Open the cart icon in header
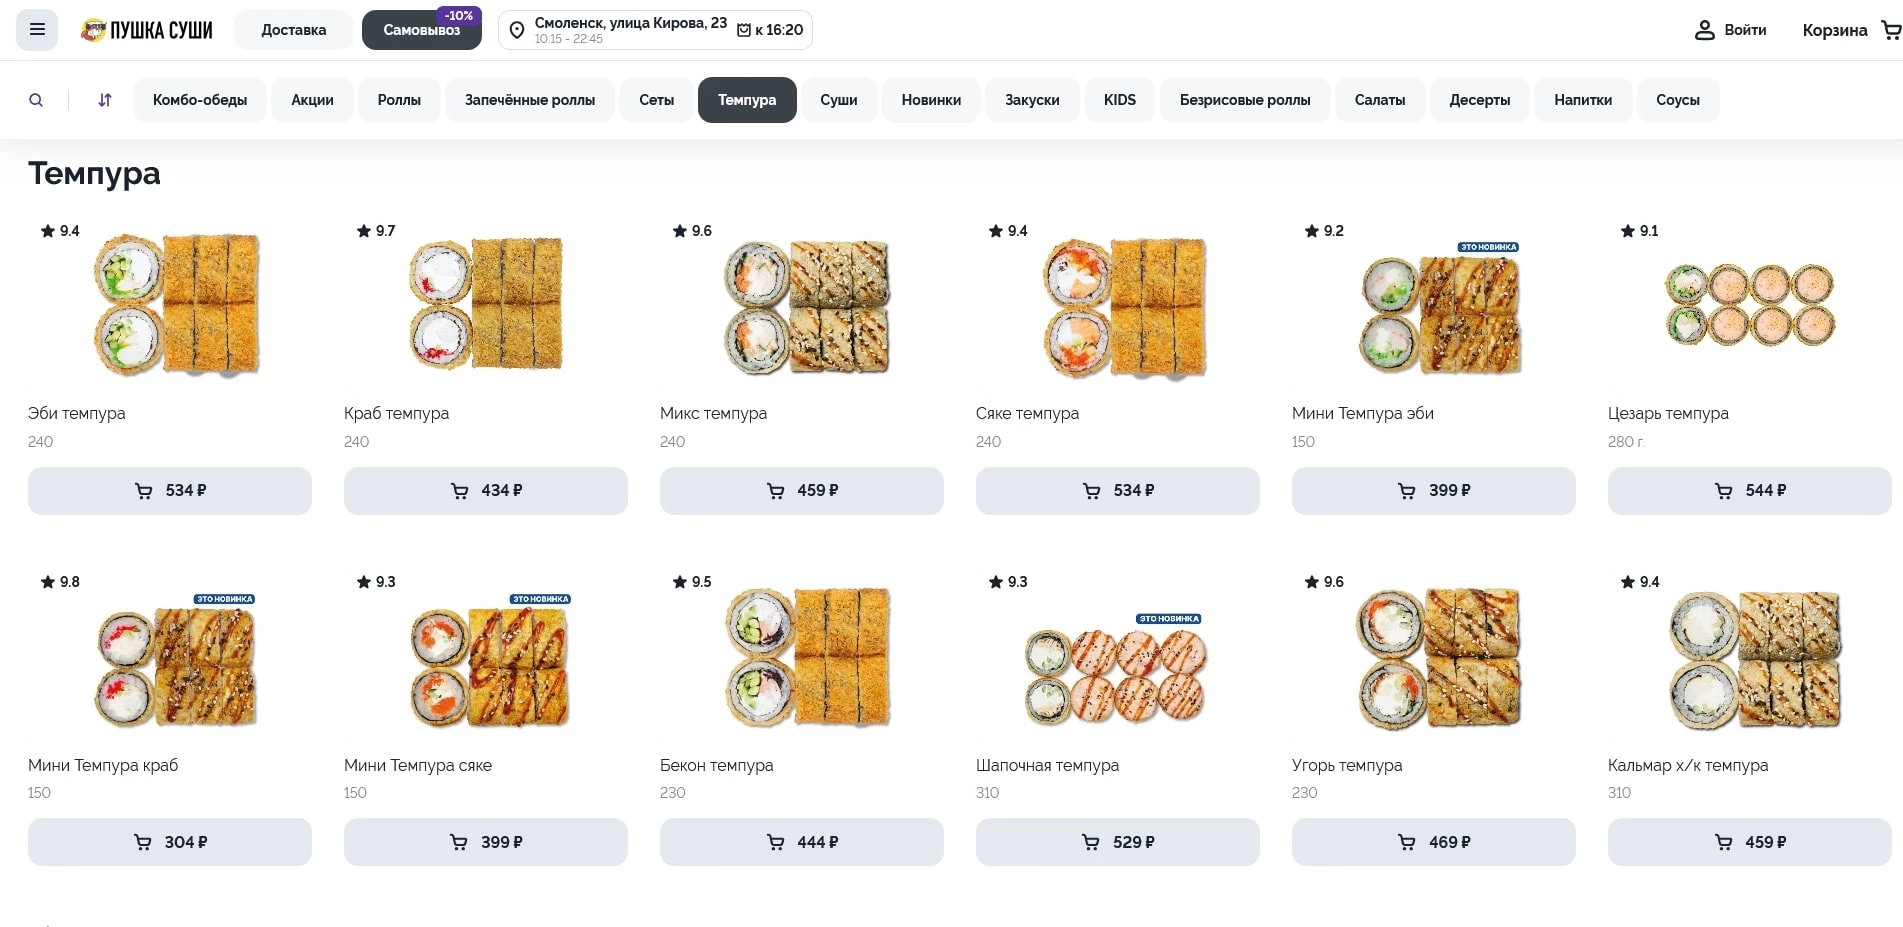1903x927 pixels. click(x=1890, y=30)
